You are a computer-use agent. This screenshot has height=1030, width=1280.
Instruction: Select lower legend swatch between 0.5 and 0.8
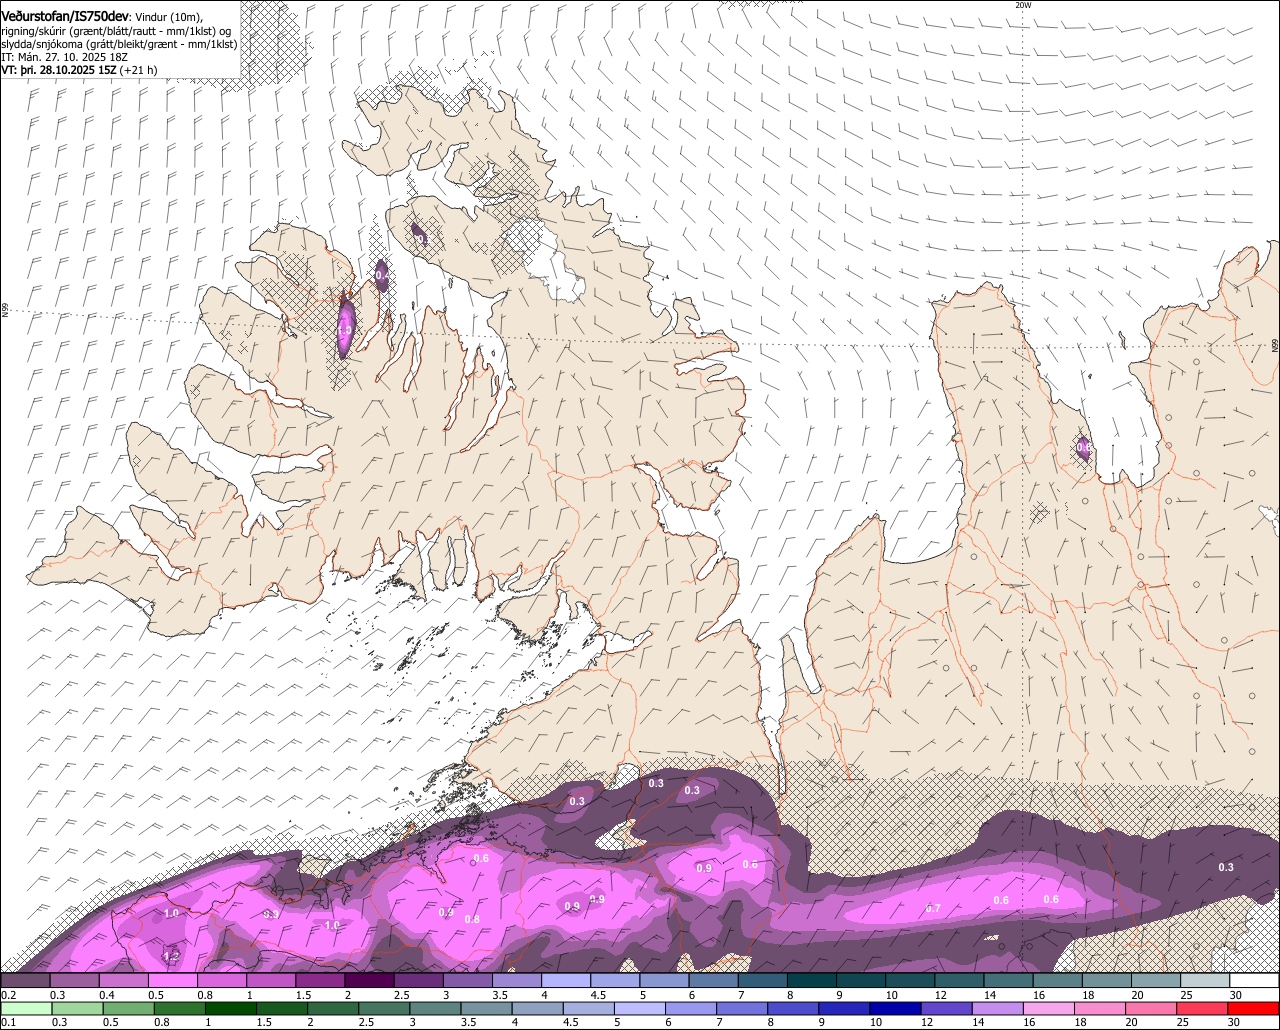coord(129,1008)
